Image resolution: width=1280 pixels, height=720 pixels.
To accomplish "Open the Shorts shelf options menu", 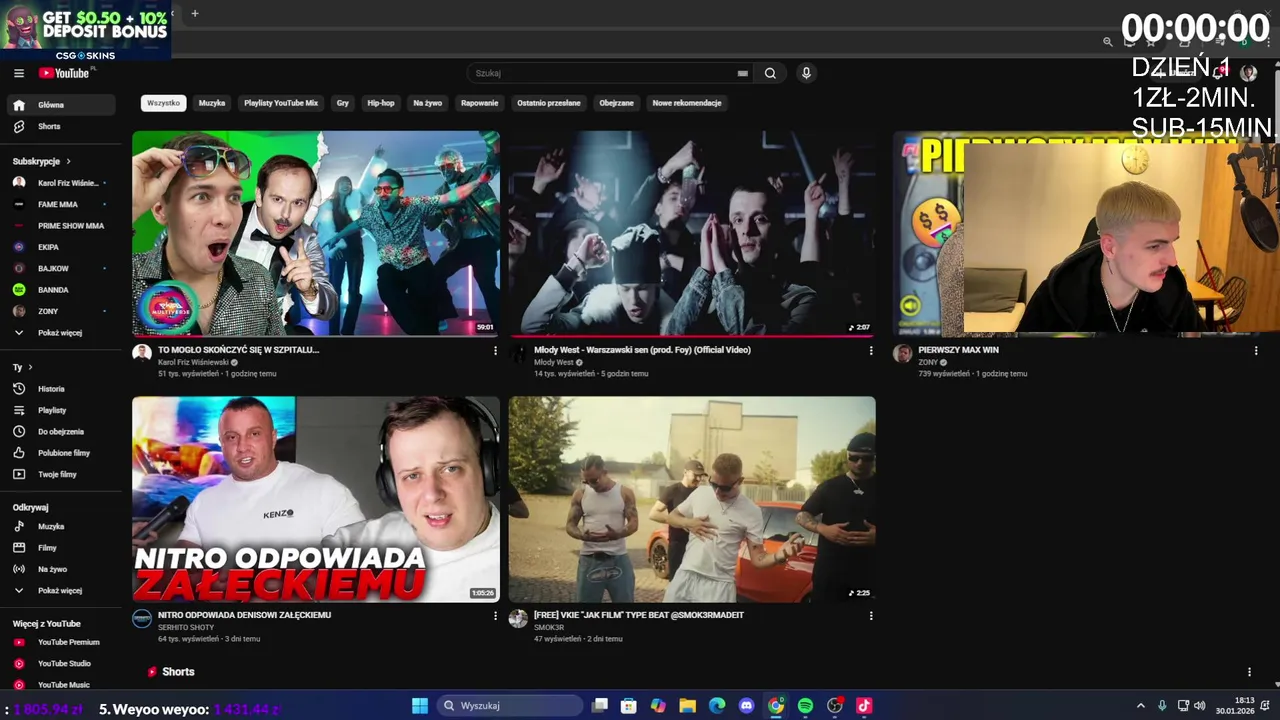I will [1249, 672].
